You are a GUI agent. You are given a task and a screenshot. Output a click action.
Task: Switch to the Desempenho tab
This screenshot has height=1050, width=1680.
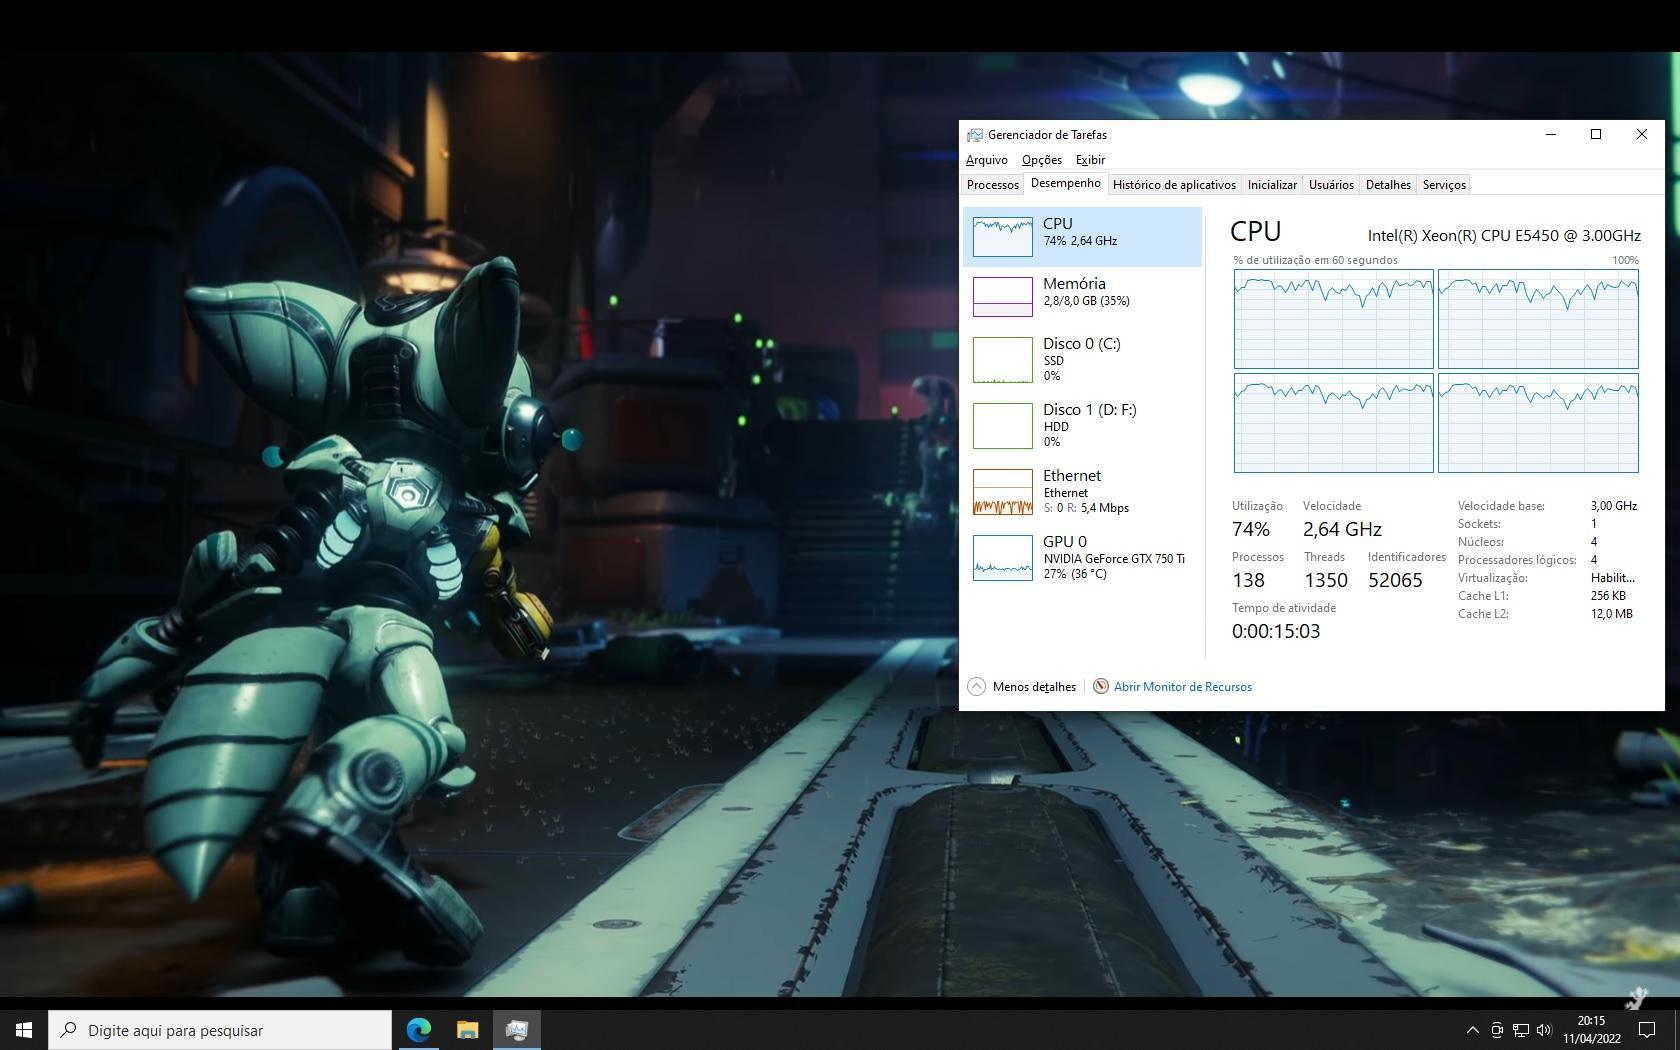click(x=1065, y=184)
